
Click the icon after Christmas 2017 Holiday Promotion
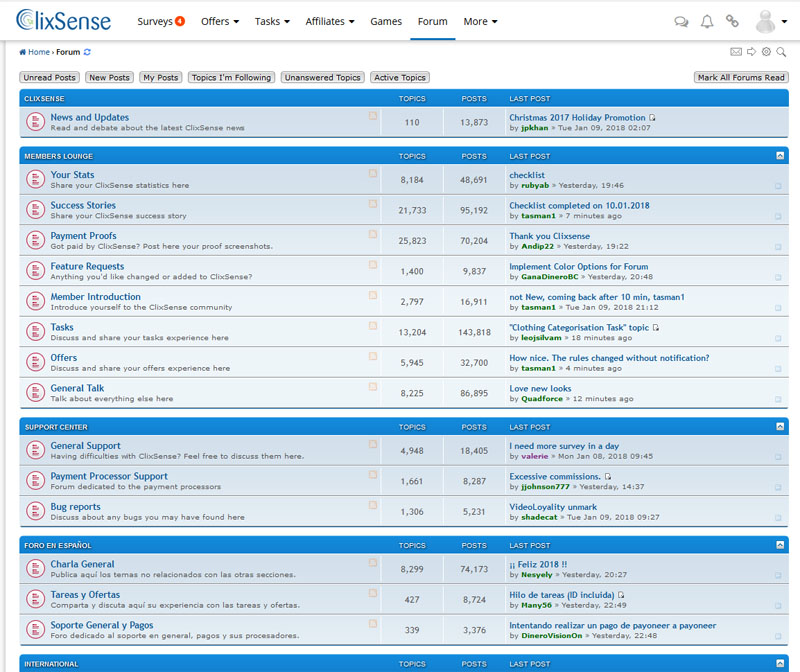(x=652, y=117)
